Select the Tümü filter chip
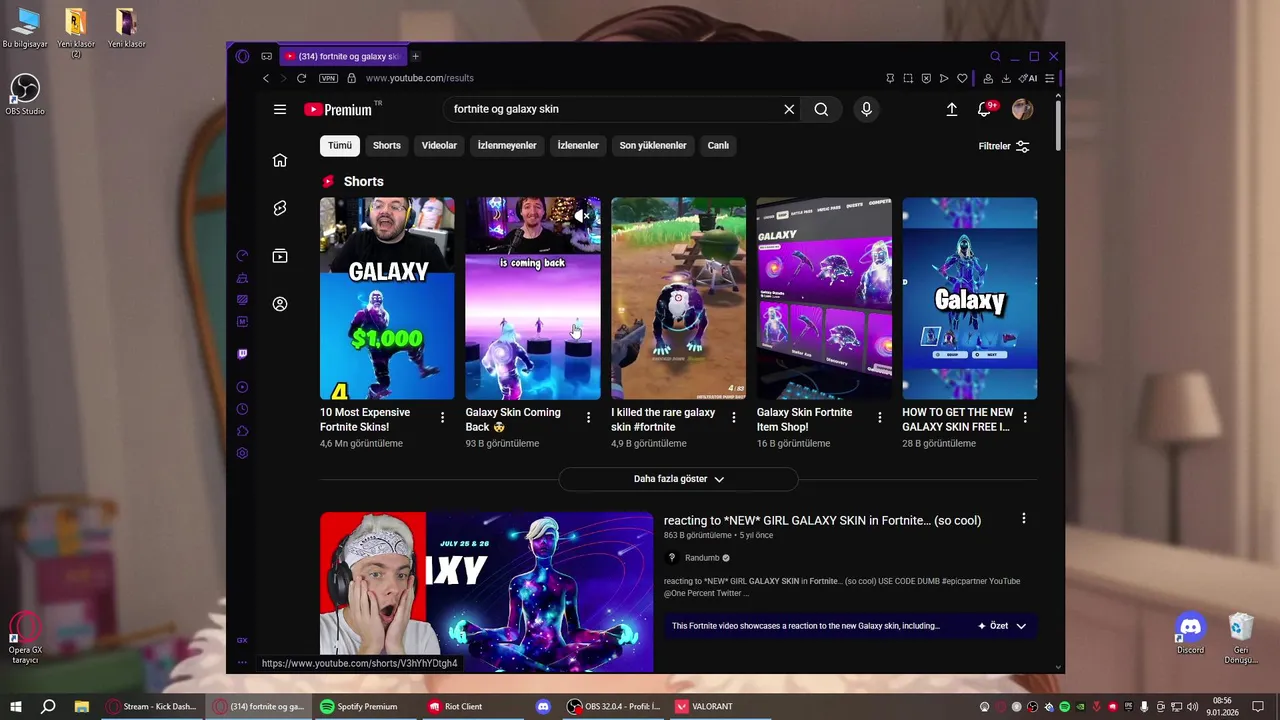 click(340, 146)
